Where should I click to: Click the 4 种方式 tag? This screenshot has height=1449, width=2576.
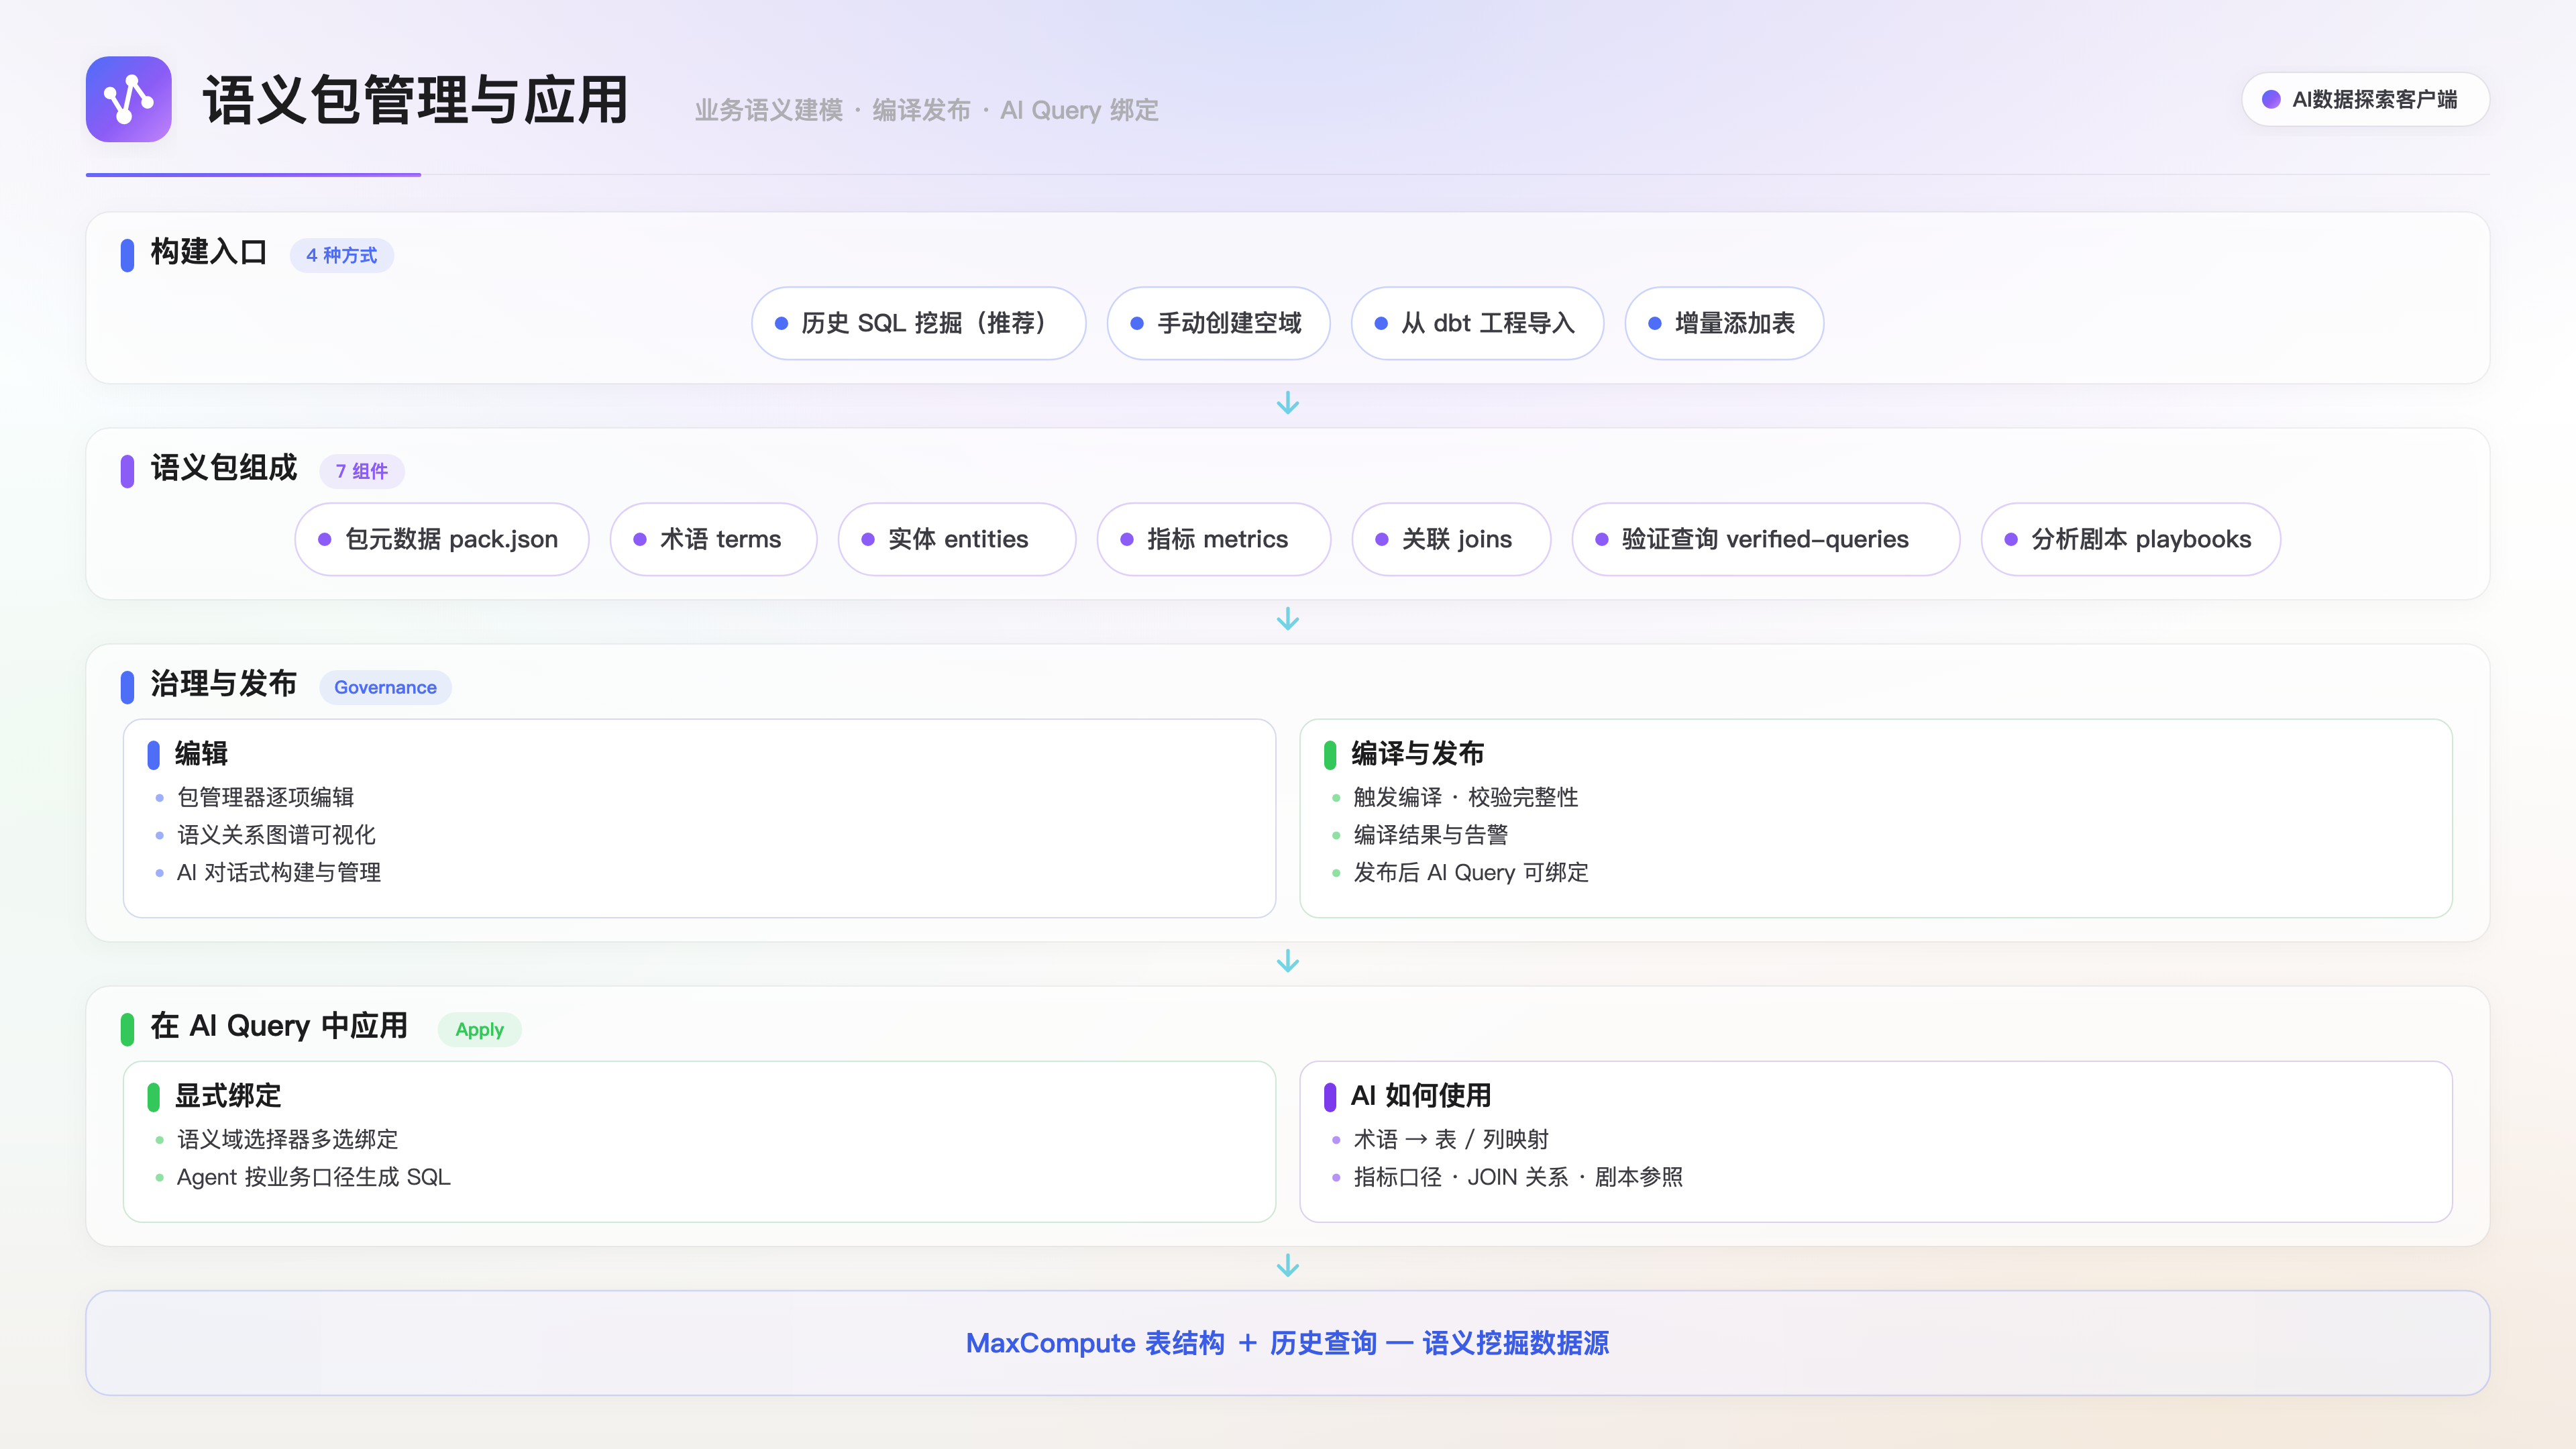[342, 255]
